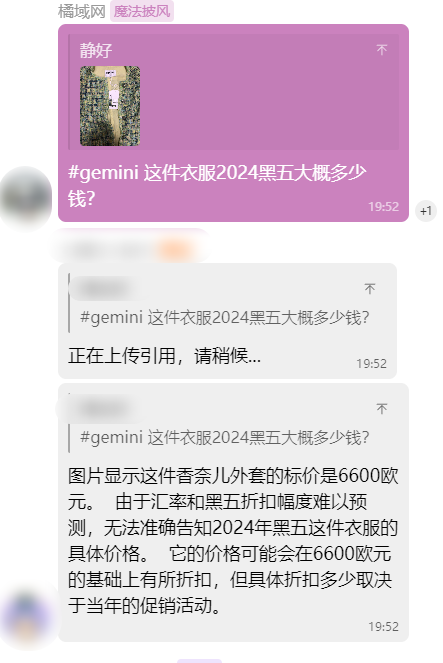
Task: Open the 橘域网 sender profile name
Action: [81, 11]
